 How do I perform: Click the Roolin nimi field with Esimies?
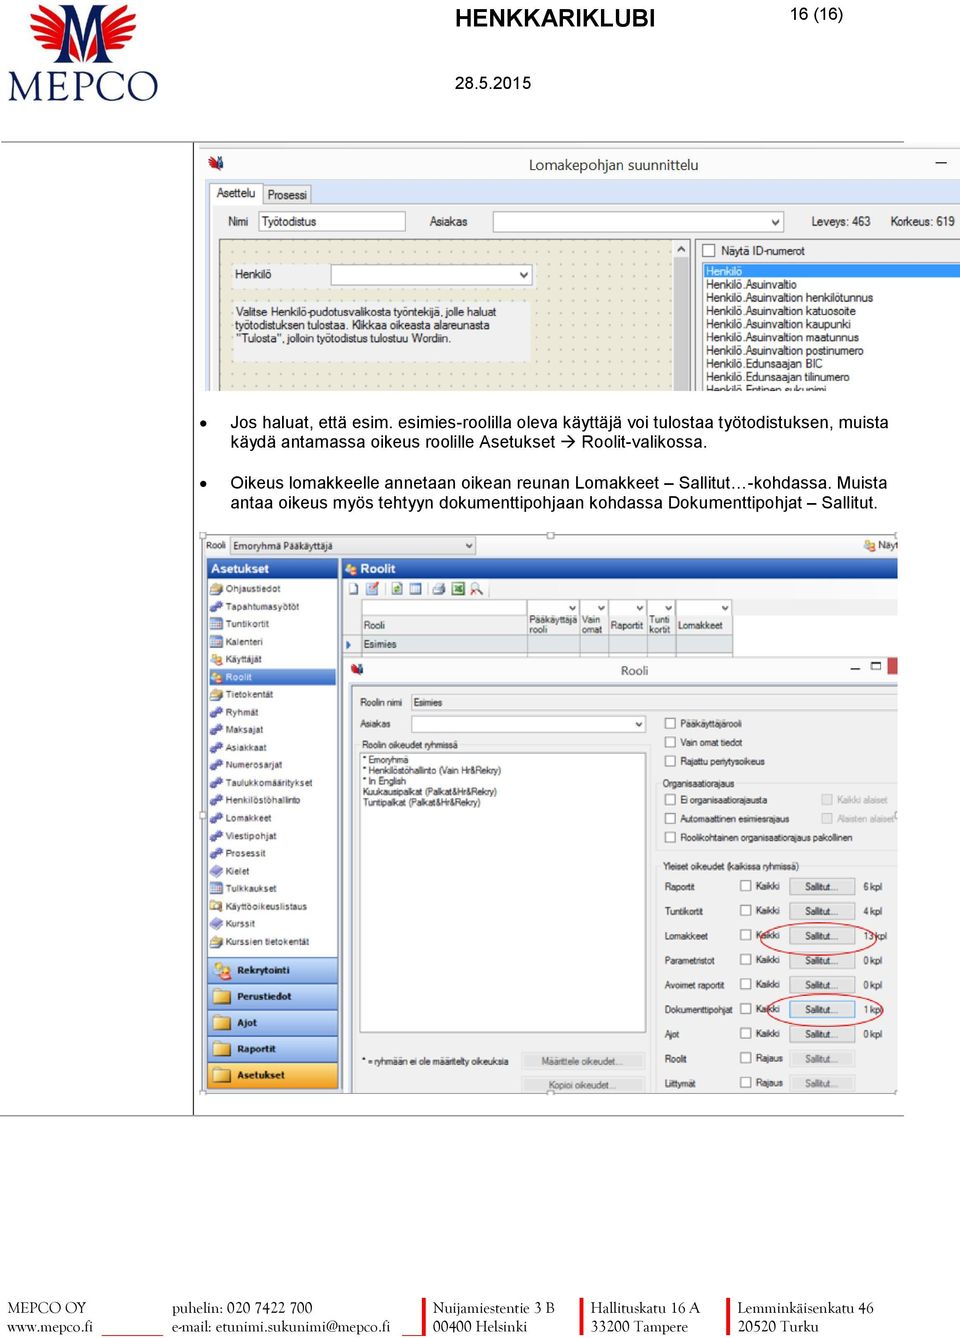529,702
